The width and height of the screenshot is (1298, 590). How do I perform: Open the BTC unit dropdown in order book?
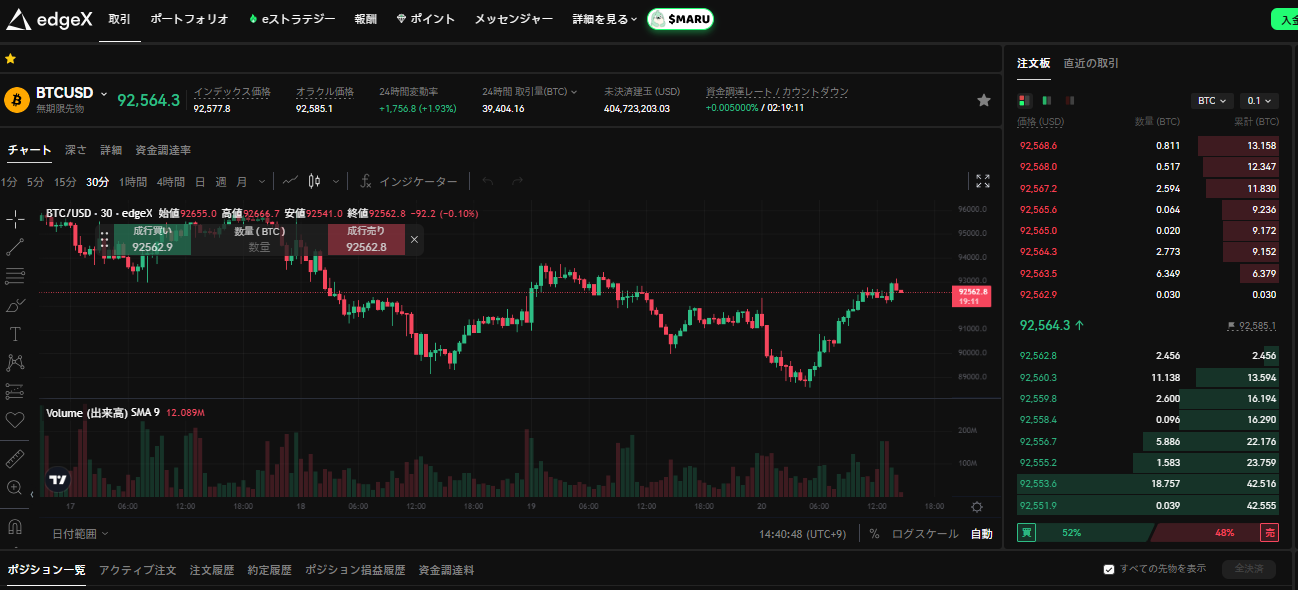pos(1212,101)
